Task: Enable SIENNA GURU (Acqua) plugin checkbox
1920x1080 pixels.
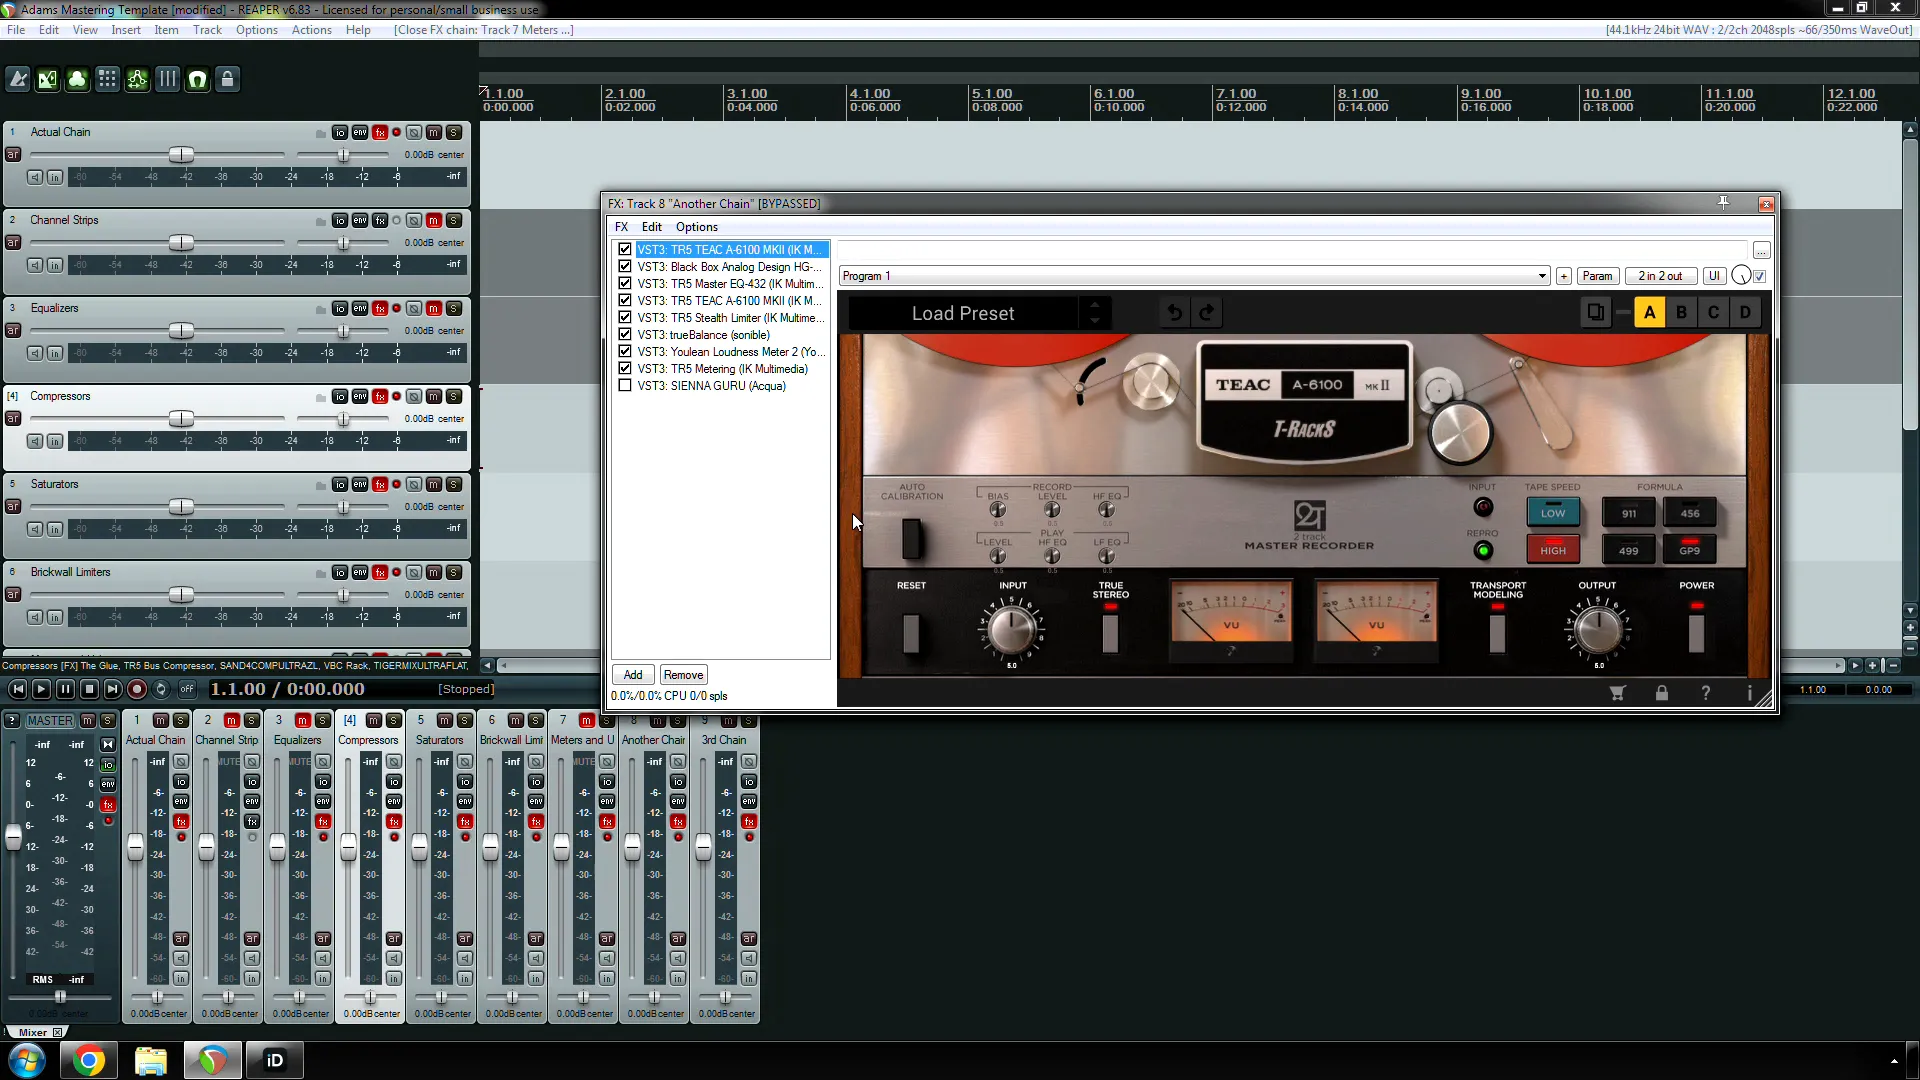Action: tap(625, 386)
